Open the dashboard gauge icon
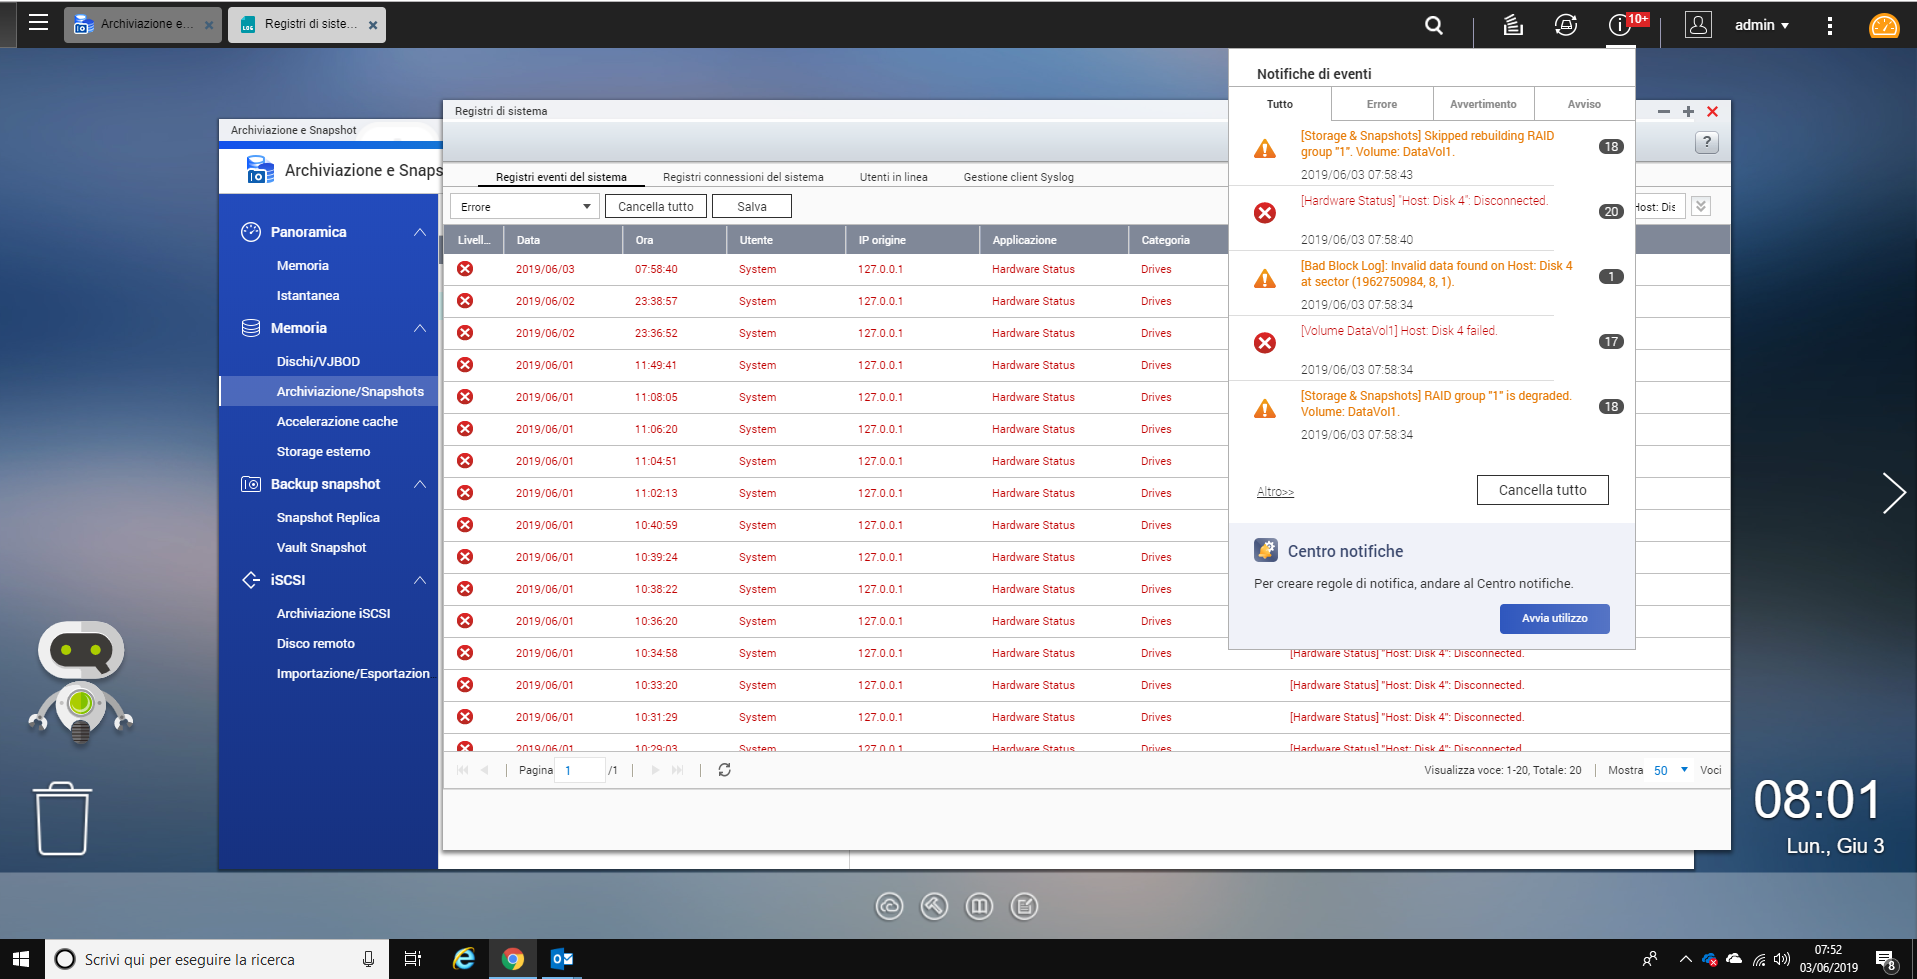This screenshot has width=1917, height=979. click(x=1883, y=26)
